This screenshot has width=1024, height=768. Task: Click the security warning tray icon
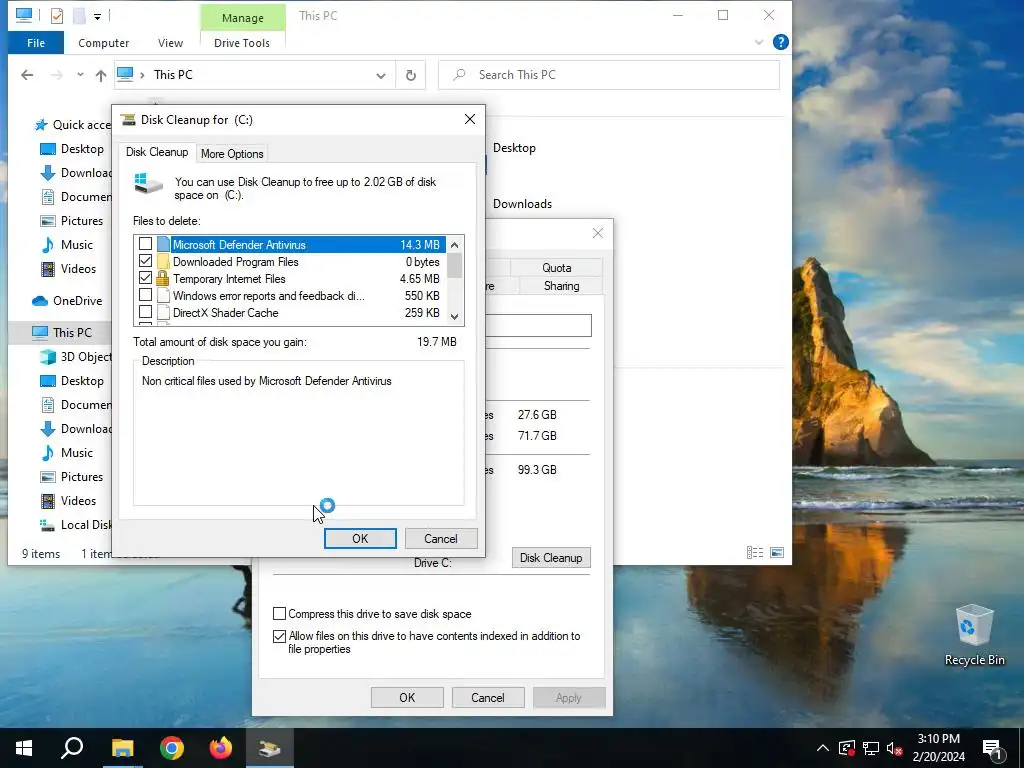pos(846,748)
